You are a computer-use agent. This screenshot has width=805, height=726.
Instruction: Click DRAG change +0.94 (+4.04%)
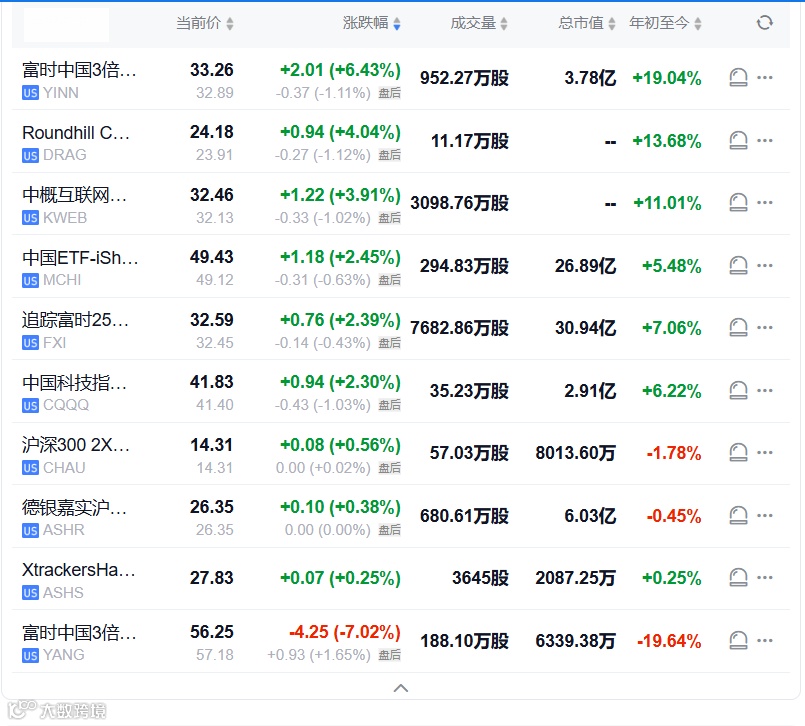[x=340, y=132]
